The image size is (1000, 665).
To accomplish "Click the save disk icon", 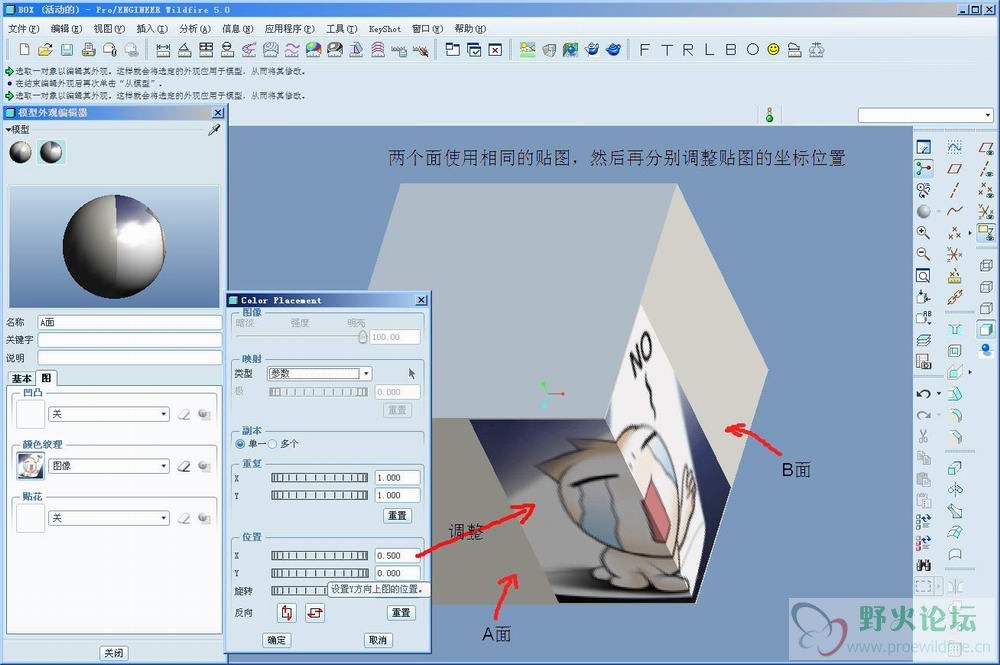I will coord(67,50).
